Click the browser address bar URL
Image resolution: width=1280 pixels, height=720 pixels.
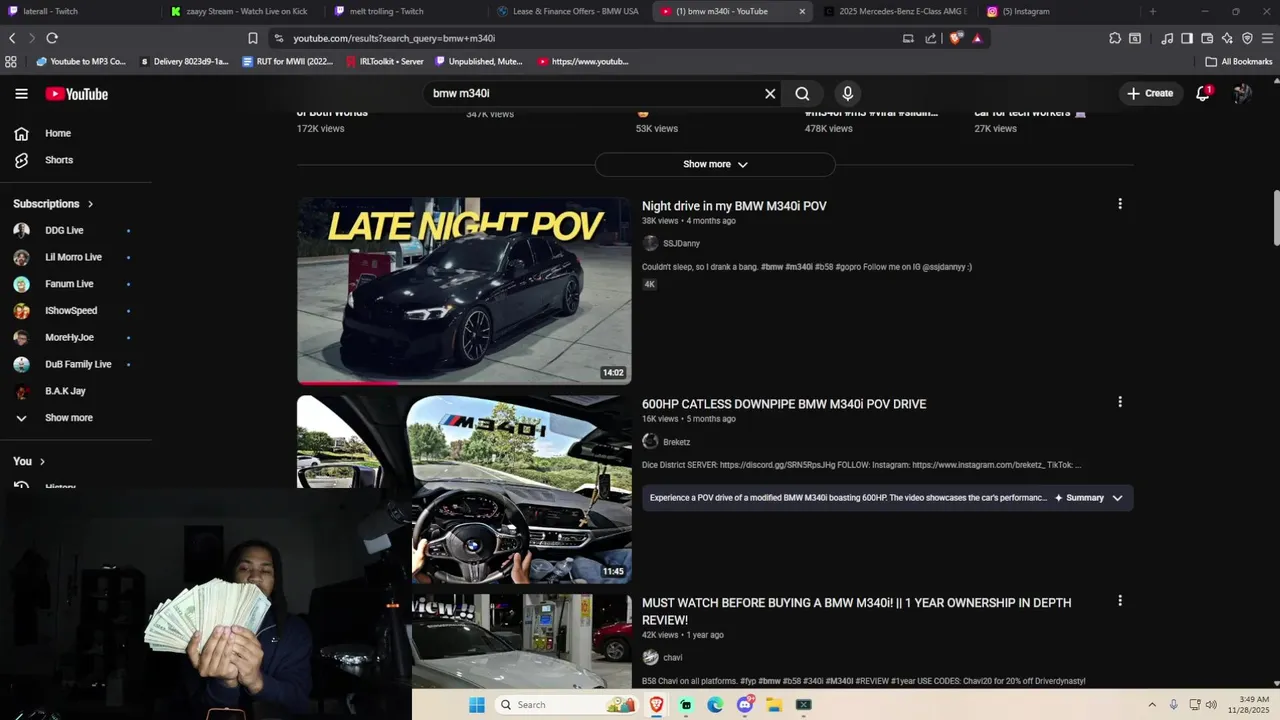pos(394,38)
